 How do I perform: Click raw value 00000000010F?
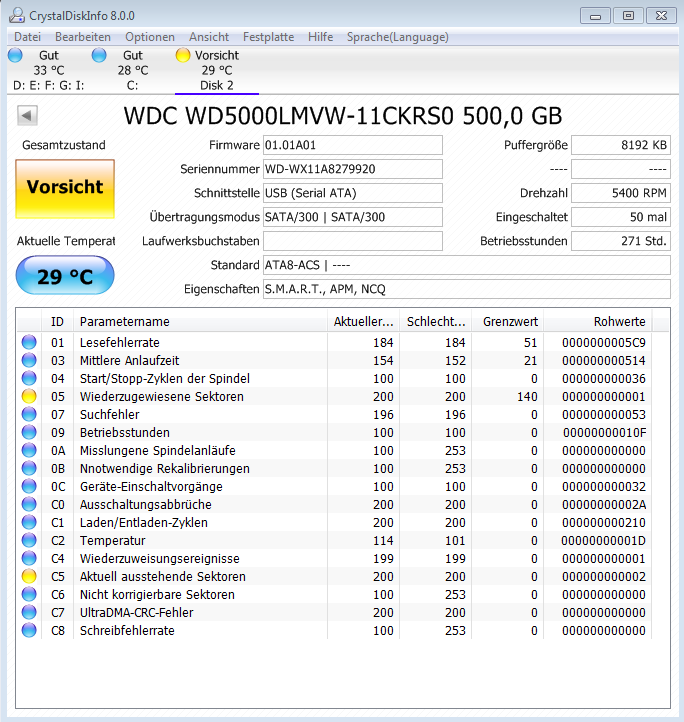[x=604, y=433]
